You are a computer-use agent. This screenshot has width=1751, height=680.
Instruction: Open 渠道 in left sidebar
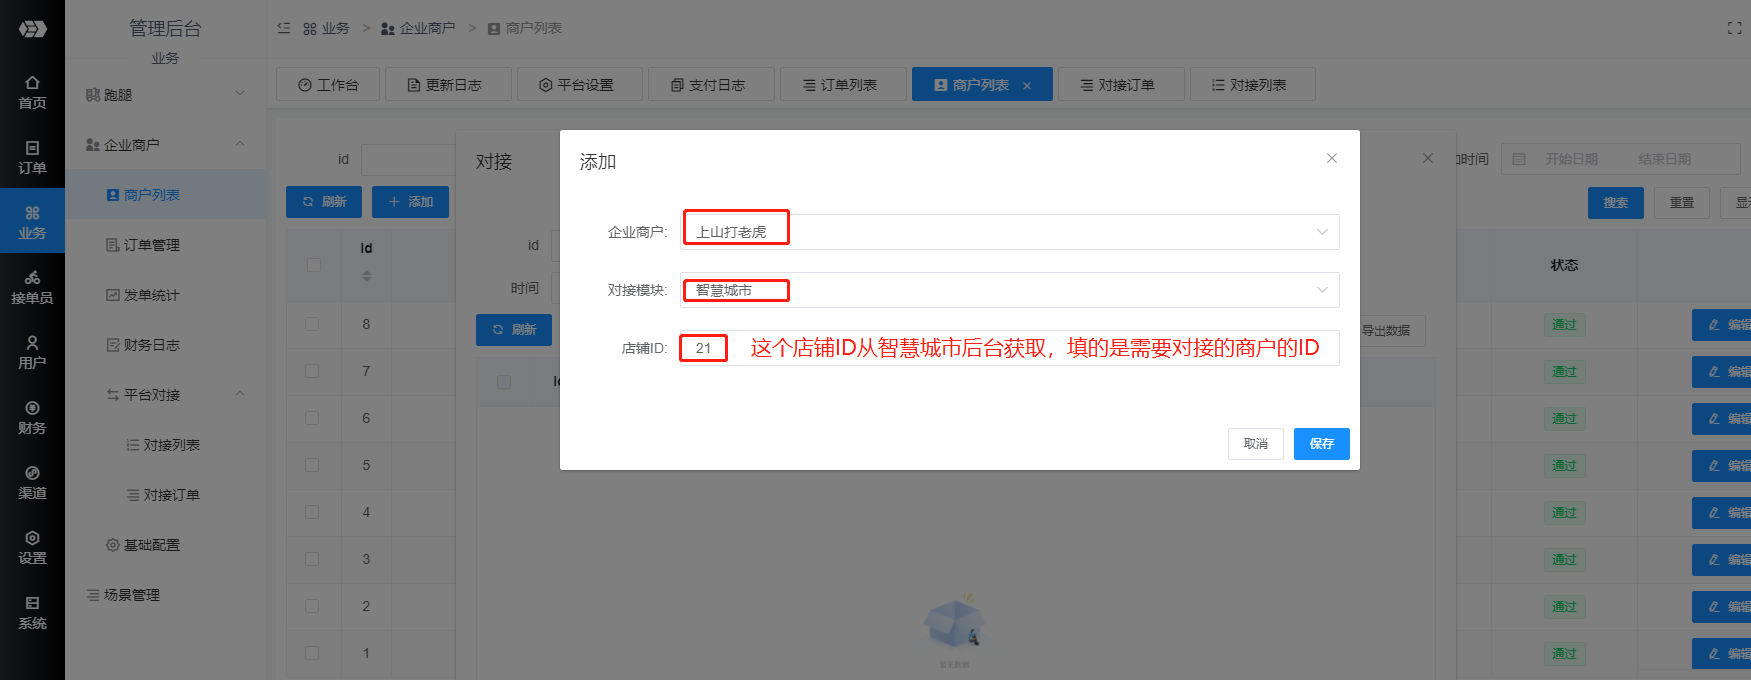(32, 482)
